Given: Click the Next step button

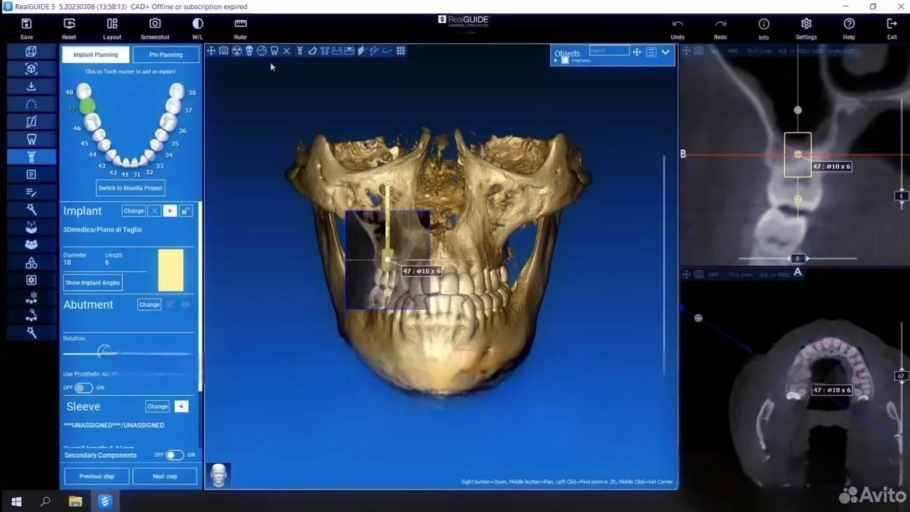Looking at the screenshot, I should tap(165, 476).
